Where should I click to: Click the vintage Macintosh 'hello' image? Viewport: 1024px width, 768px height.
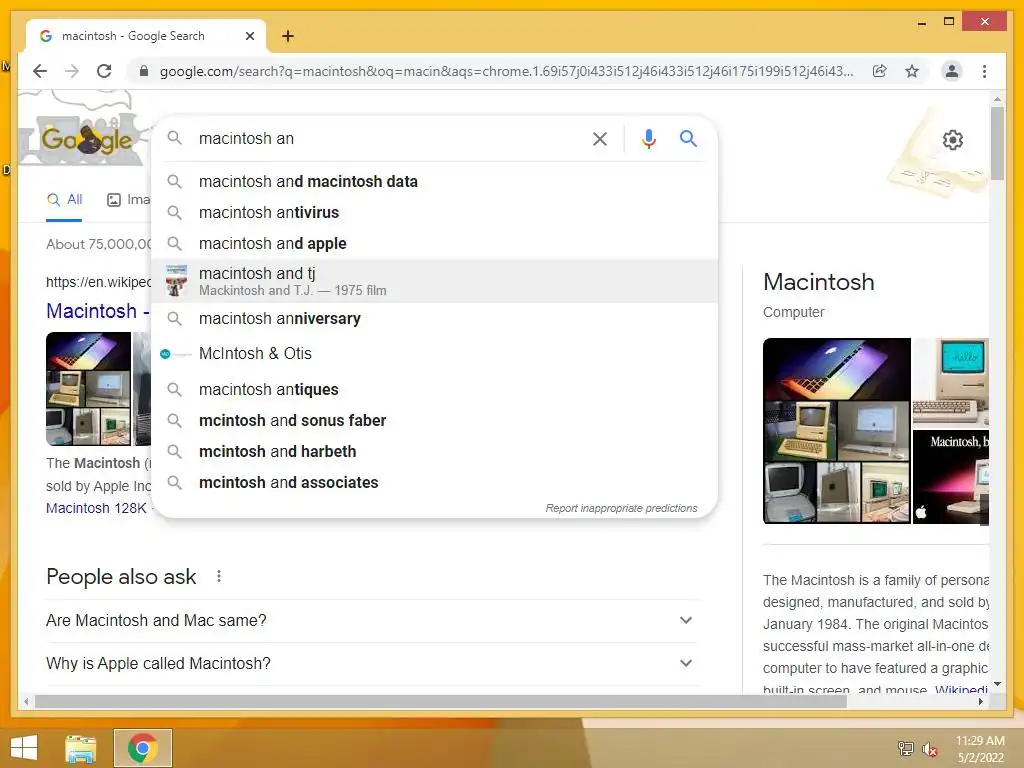coord(951,381)
